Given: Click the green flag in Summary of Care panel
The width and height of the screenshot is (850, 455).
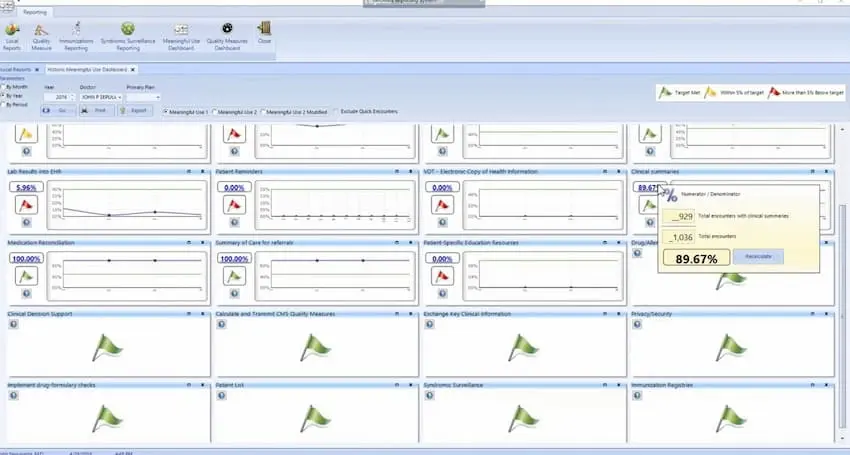Looking at the screenshot, I should (234, 276).
